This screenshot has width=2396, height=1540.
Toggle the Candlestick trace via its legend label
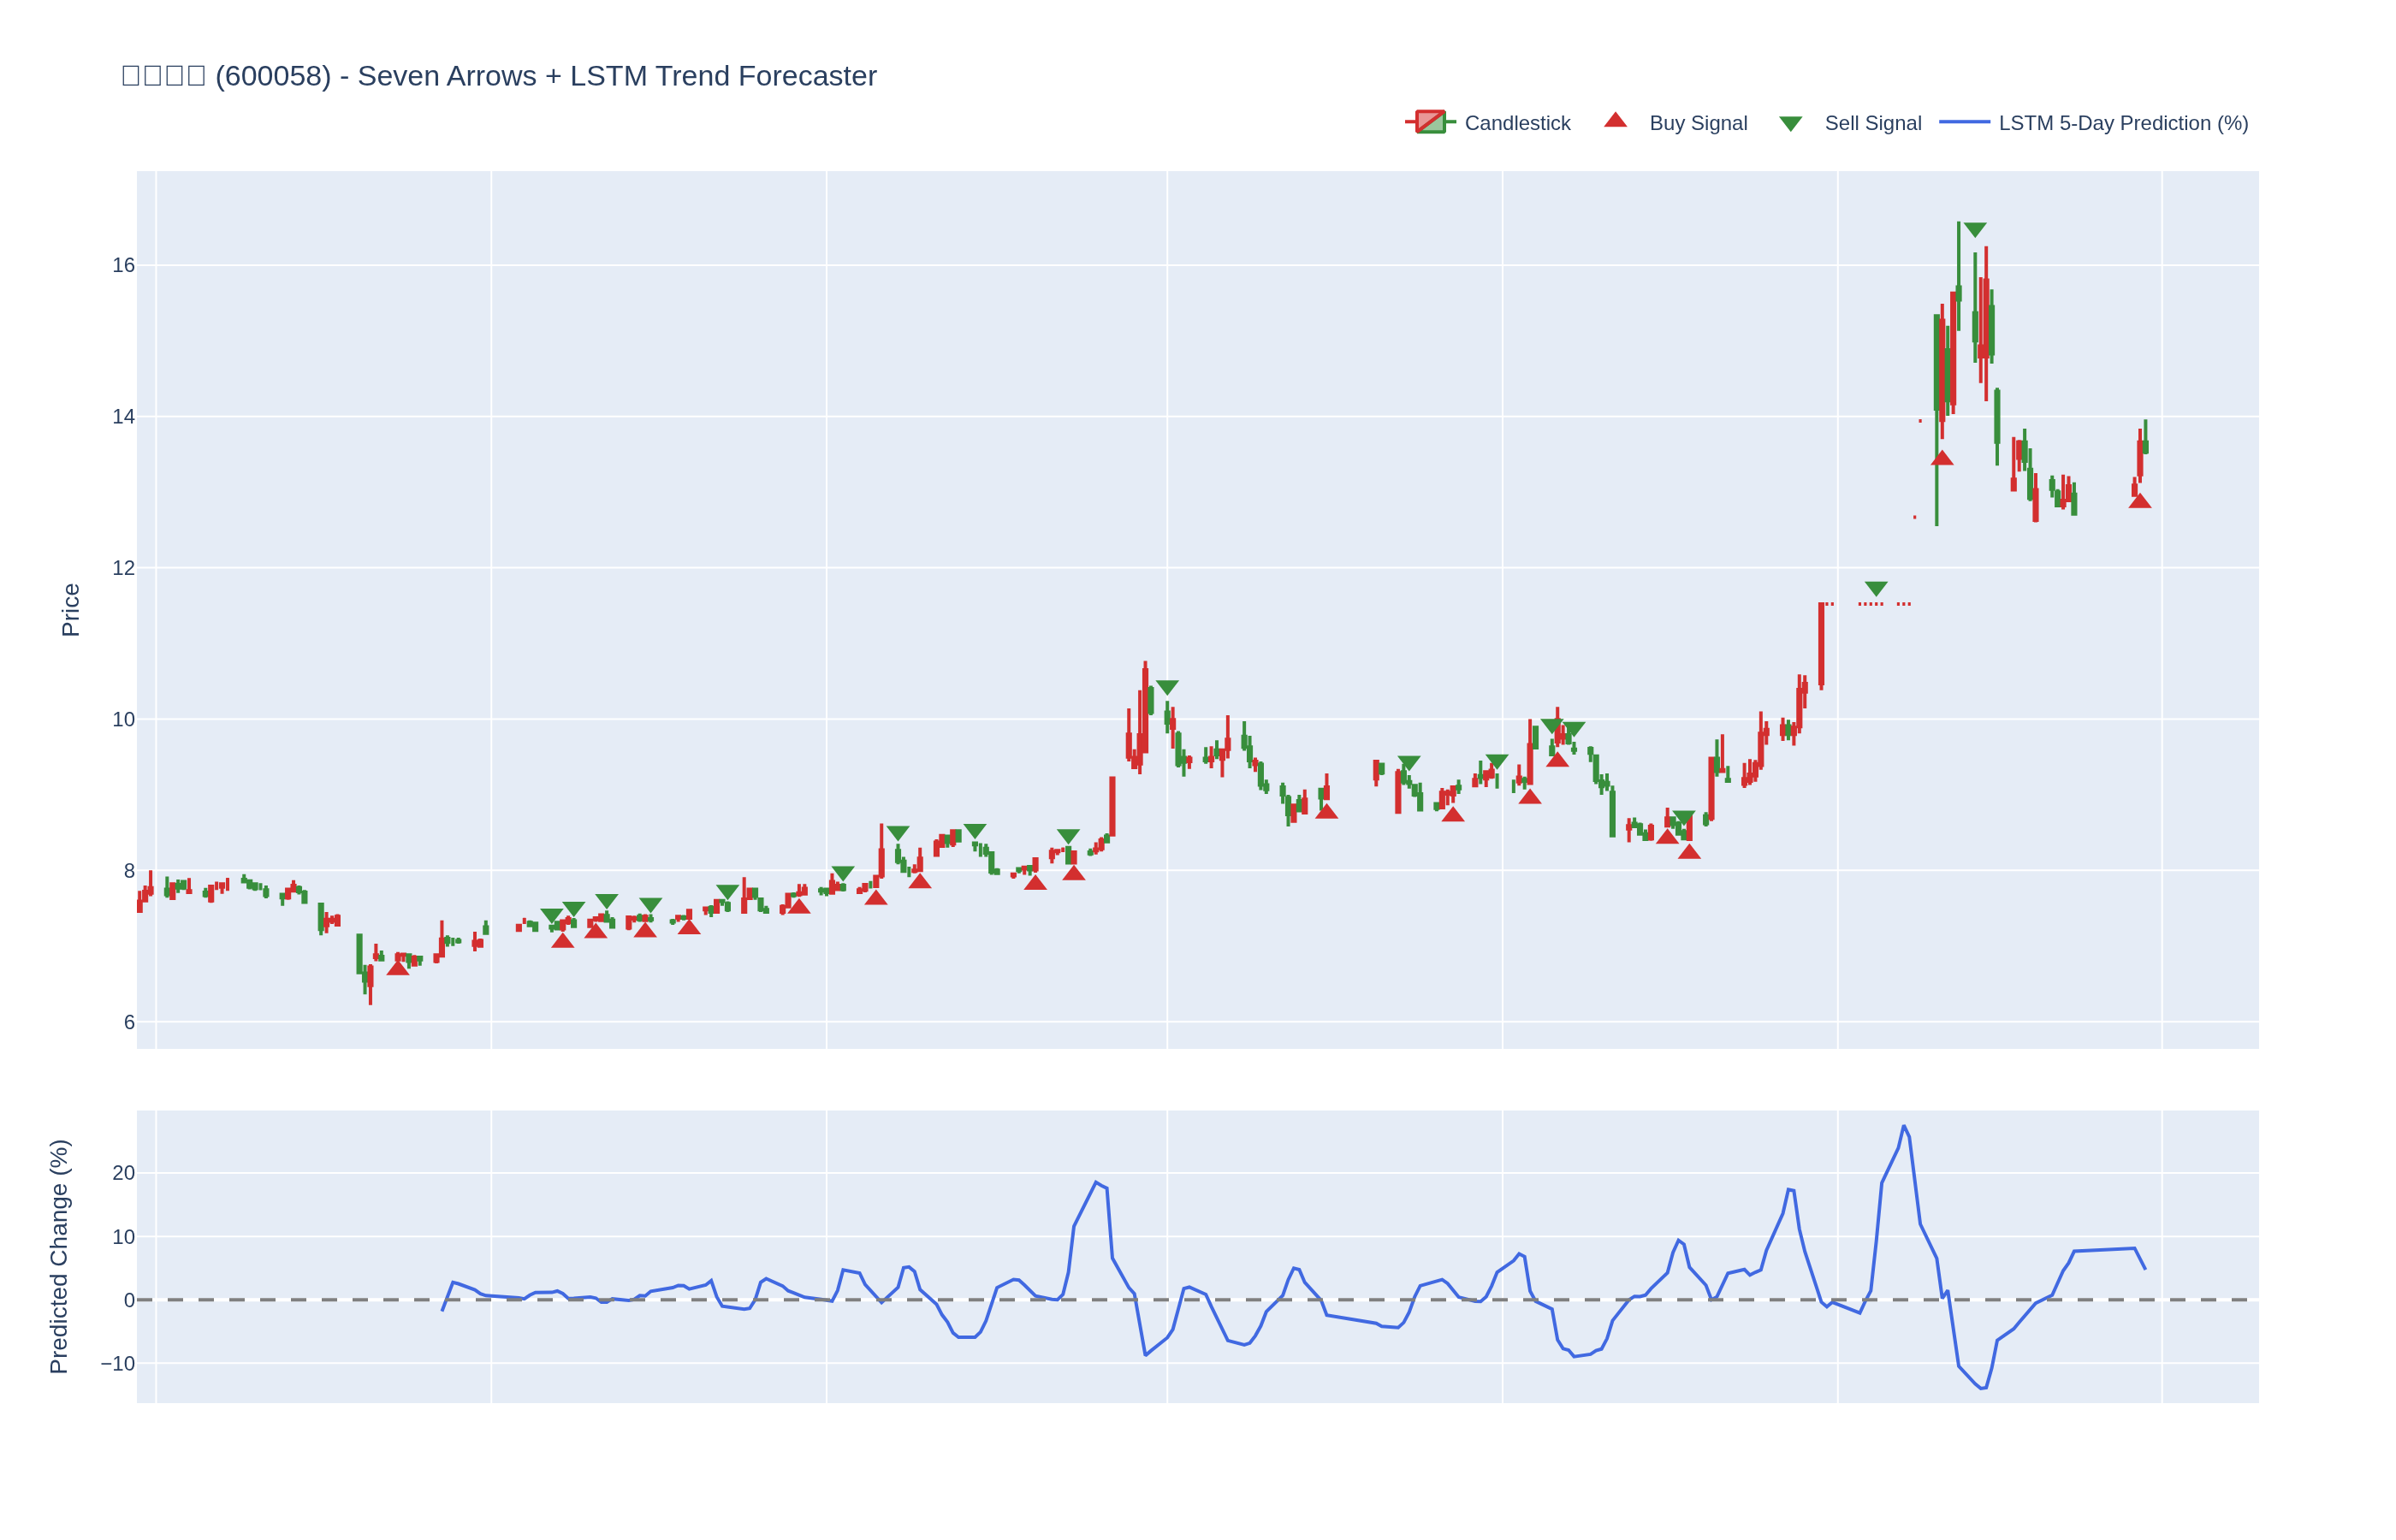pyautogui.click(x=1517, y=123)
